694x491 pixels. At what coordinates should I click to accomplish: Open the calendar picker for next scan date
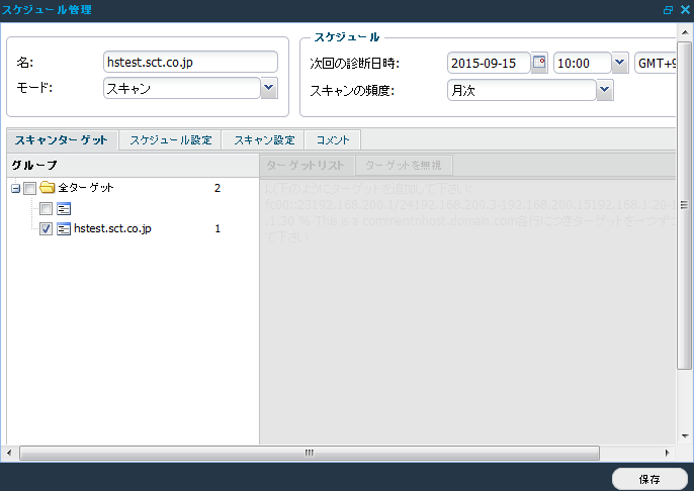(539, 63)
